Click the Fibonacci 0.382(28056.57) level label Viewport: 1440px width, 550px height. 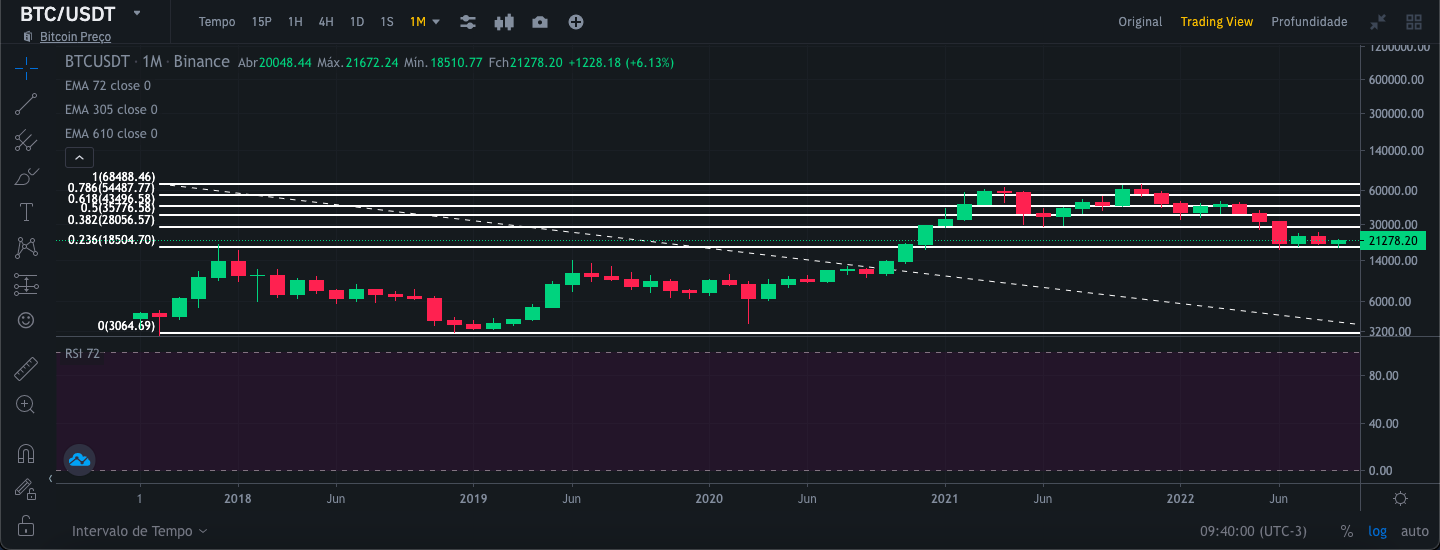click(x=111, y=219)
